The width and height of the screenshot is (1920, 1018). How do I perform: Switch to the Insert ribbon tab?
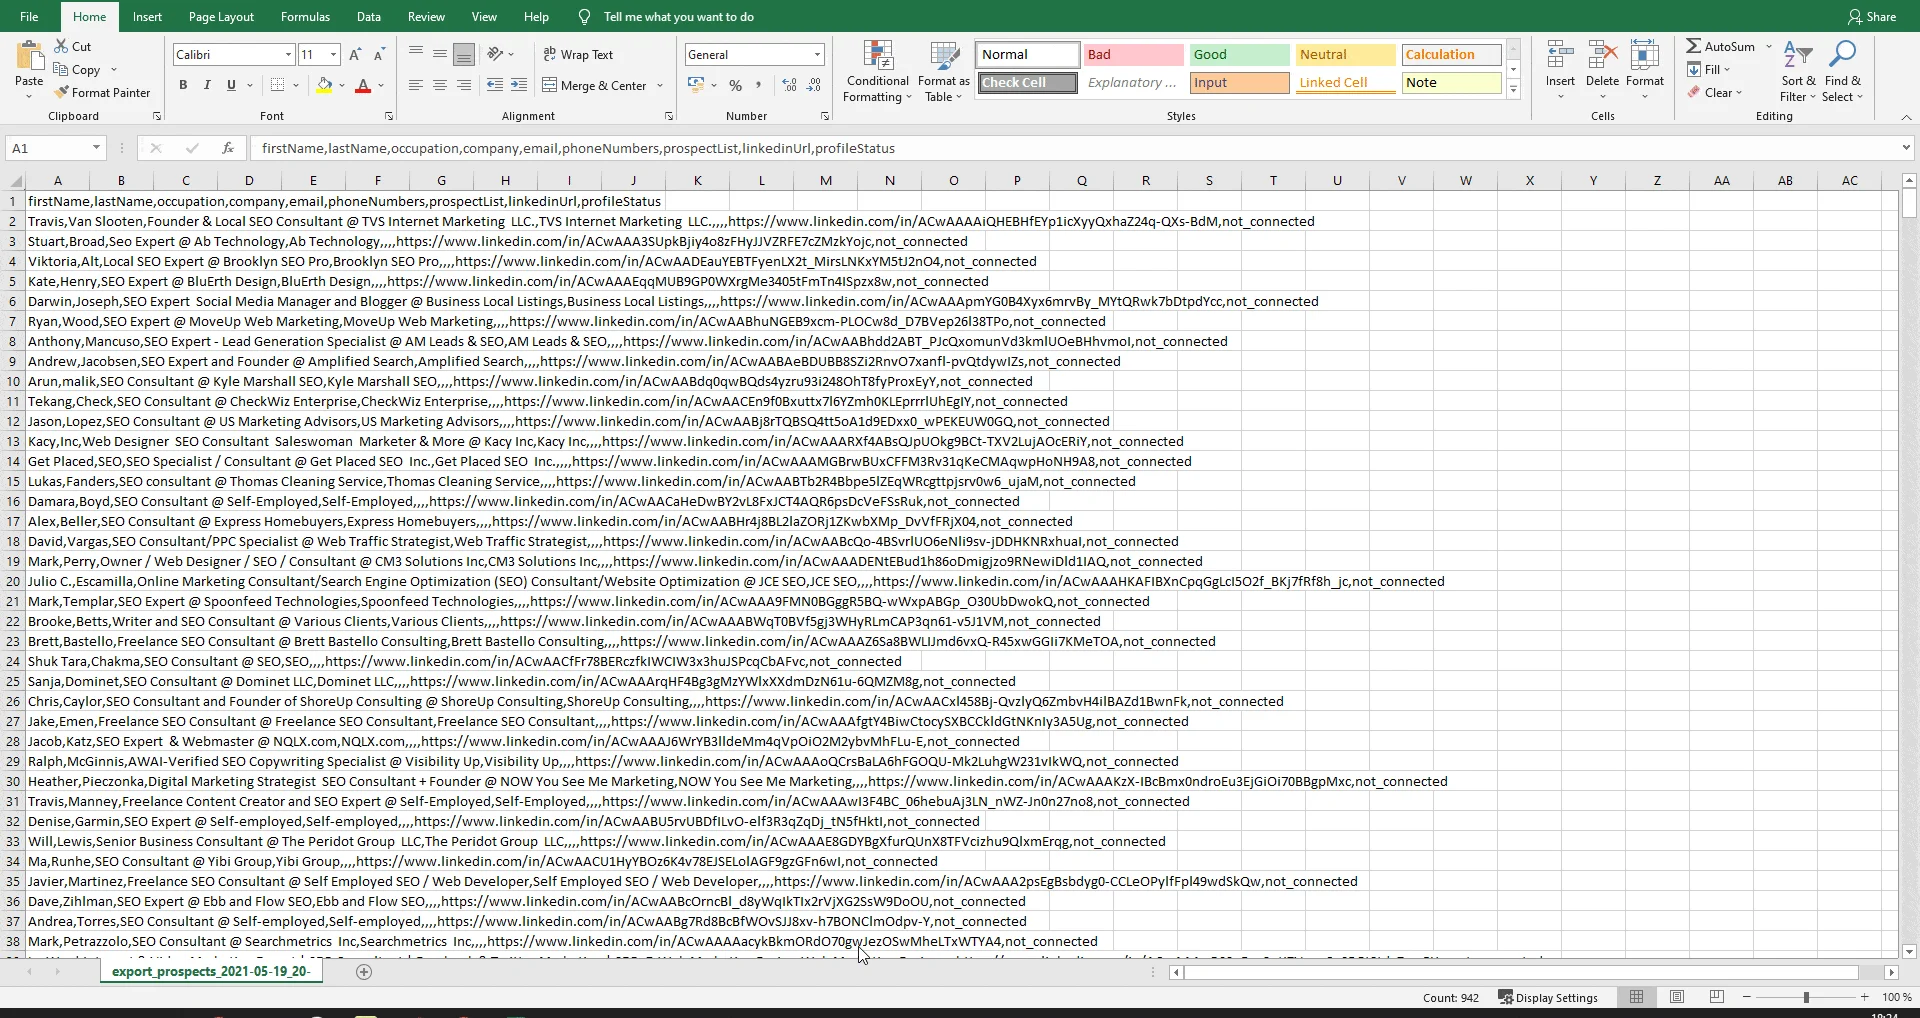point(147,16)
